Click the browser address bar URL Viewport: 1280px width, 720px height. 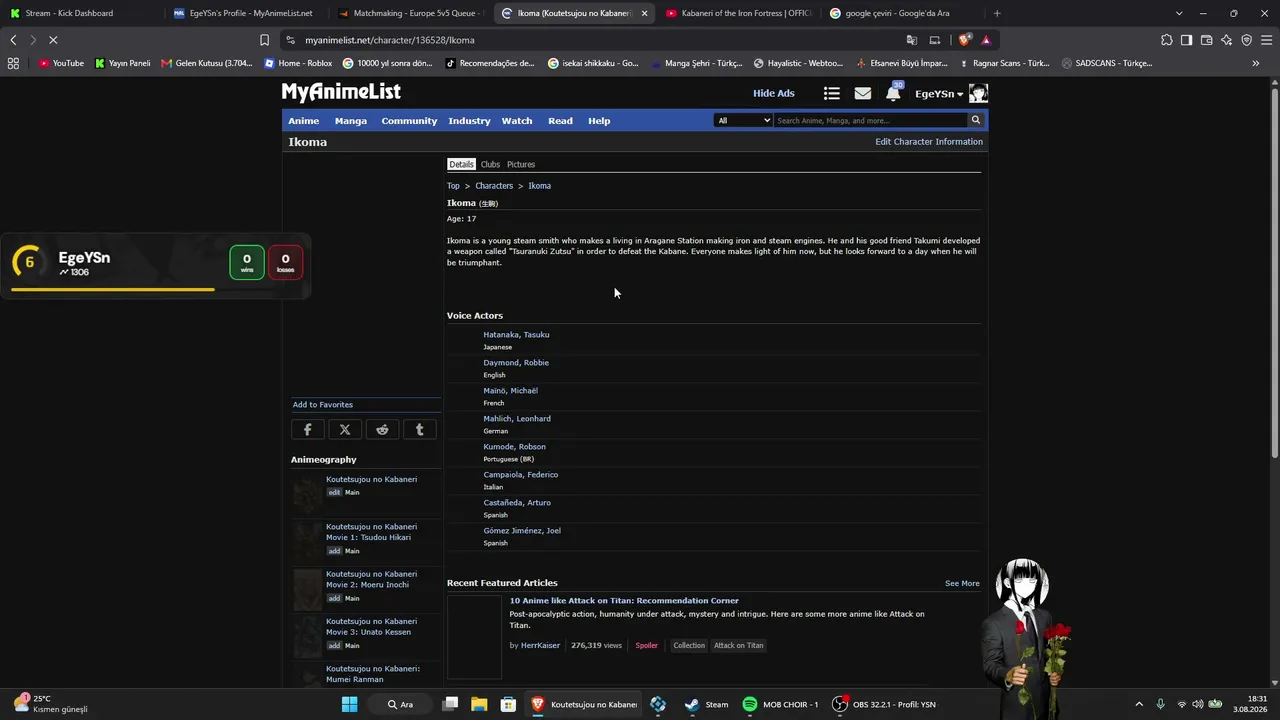[x=390, y=40]
